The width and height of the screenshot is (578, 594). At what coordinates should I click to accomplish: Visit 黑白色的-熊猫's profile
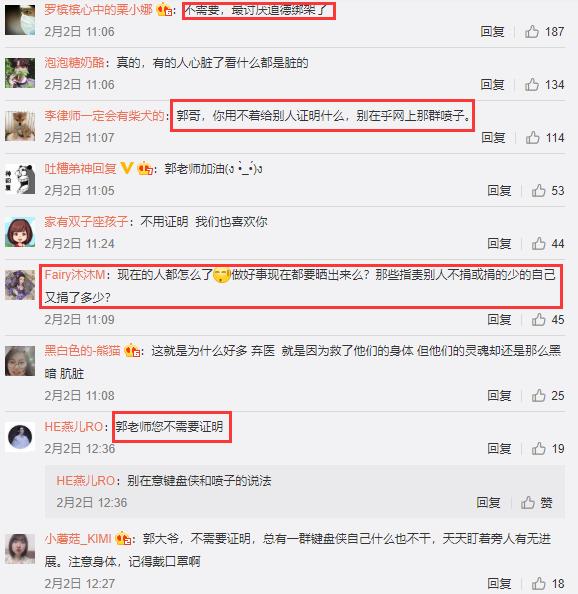[x=82, y=350]
